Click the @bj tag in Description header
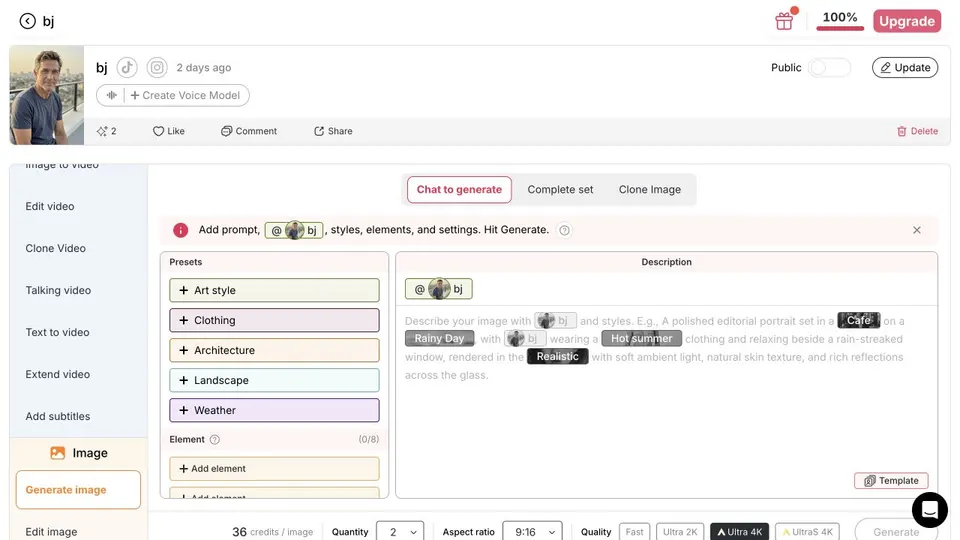Viewport: 960px width, 540px height. point(438,289)
